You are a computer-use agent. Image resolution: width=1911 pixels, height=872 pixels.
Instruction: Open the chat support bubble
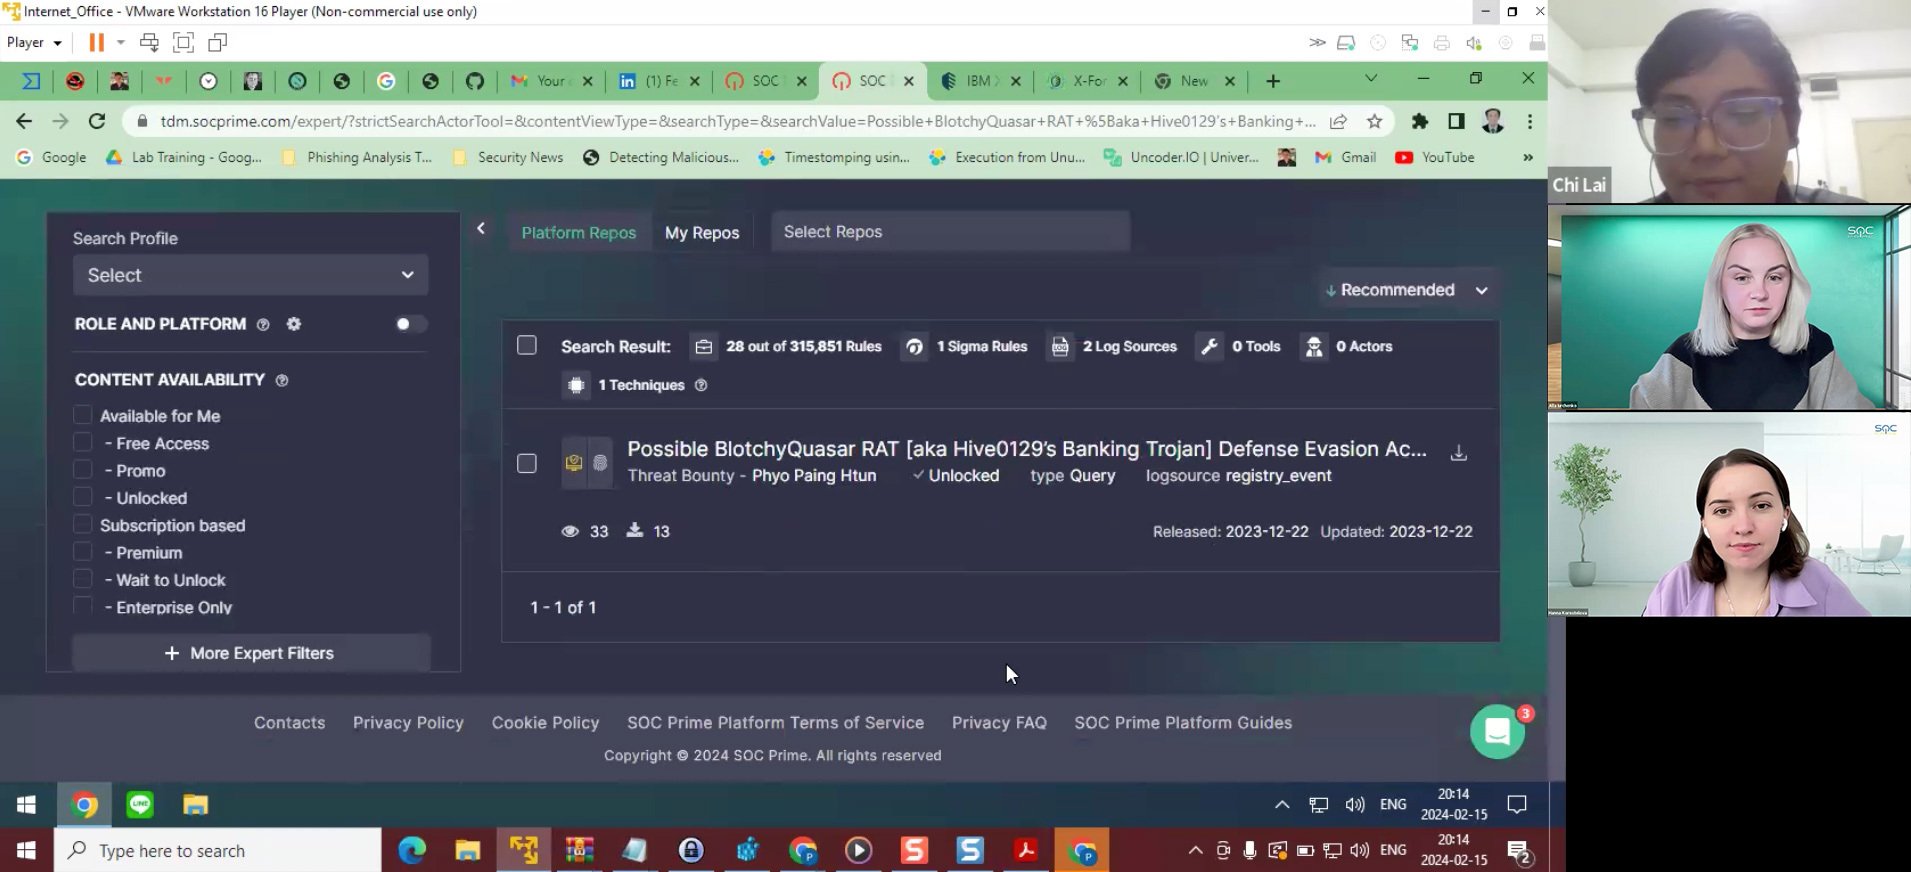(x=1496, y=732)
